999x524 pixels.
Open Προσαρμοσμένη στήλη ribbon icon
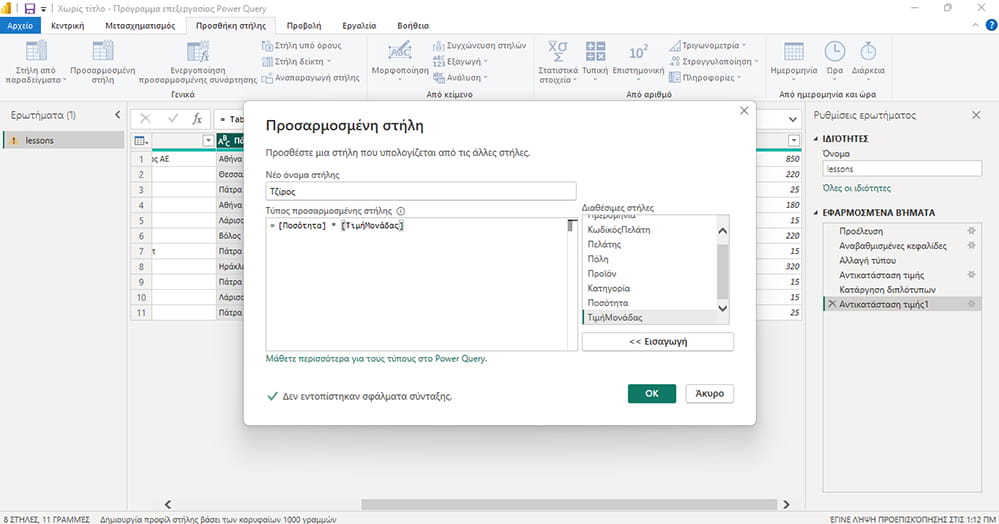tap(103, 51)
